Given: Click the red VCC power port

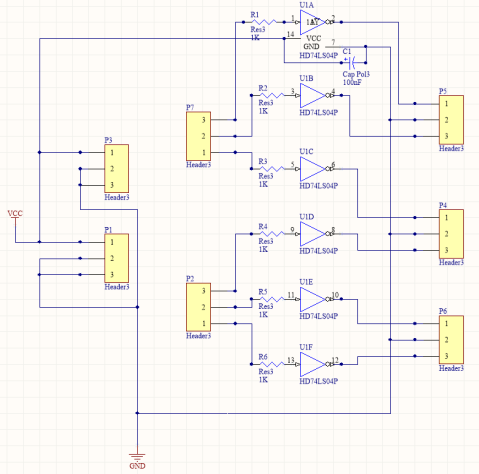Looking at the screenshot, I should [15, 217].
